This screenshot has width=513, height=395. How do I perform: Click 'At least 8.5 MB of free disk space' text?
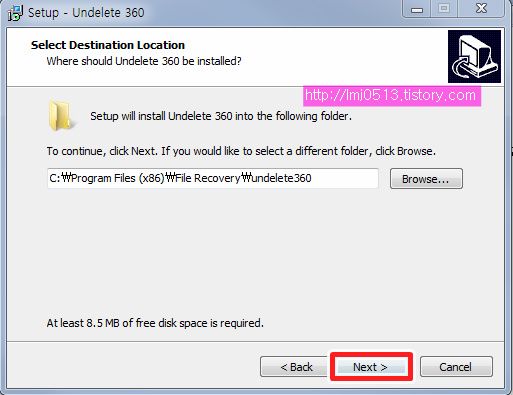tap(155, 323)
